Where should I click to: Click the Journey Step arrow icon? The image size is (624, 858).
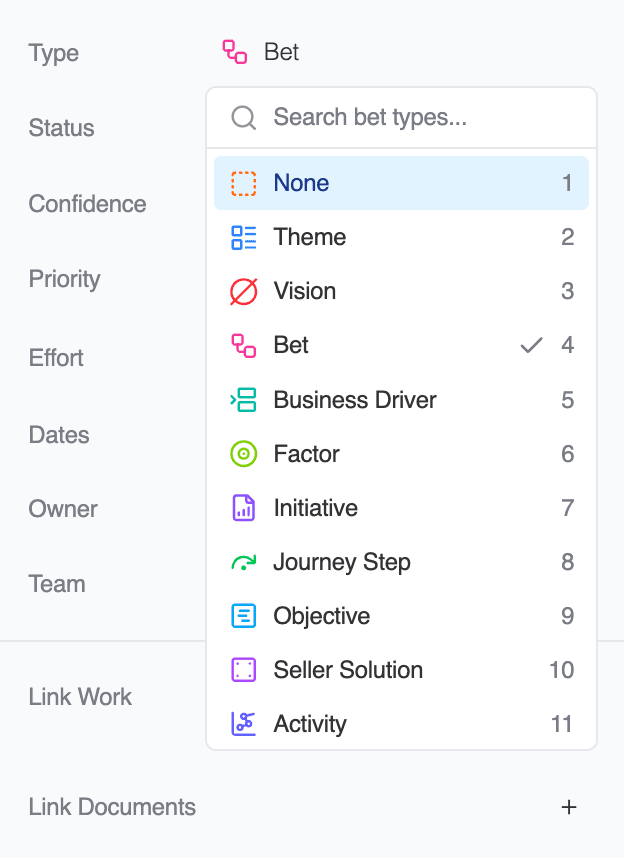click(x=244, y=563)
